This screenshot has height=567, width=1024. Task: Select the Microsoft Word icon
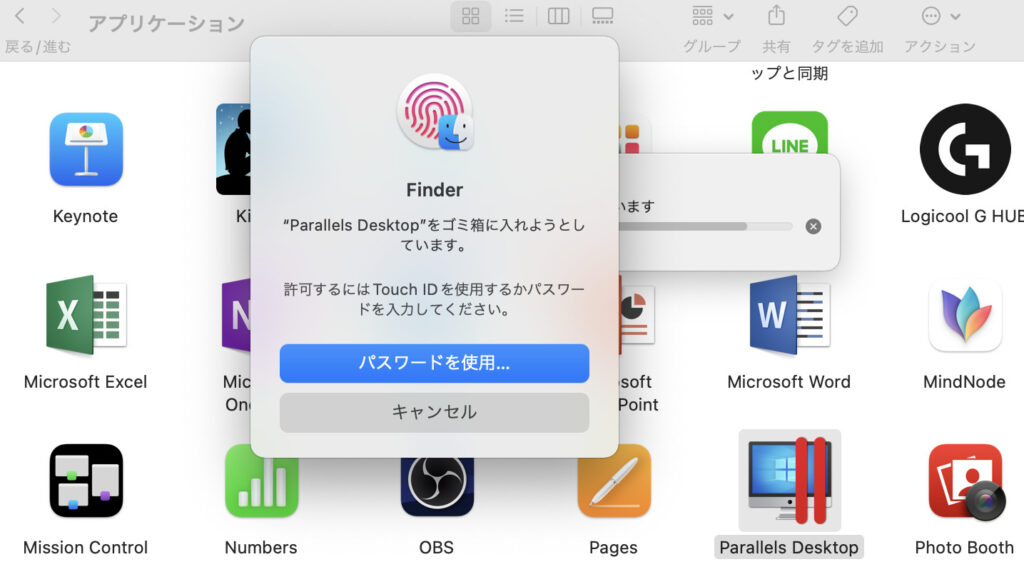point(790,315)
